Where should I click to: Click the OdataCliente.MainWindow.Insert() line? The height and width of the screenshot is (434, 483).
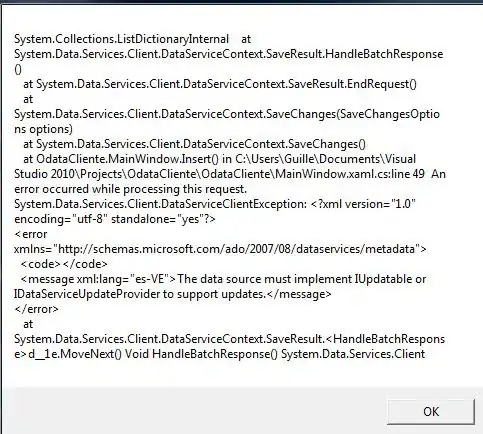tap(220, 159)
